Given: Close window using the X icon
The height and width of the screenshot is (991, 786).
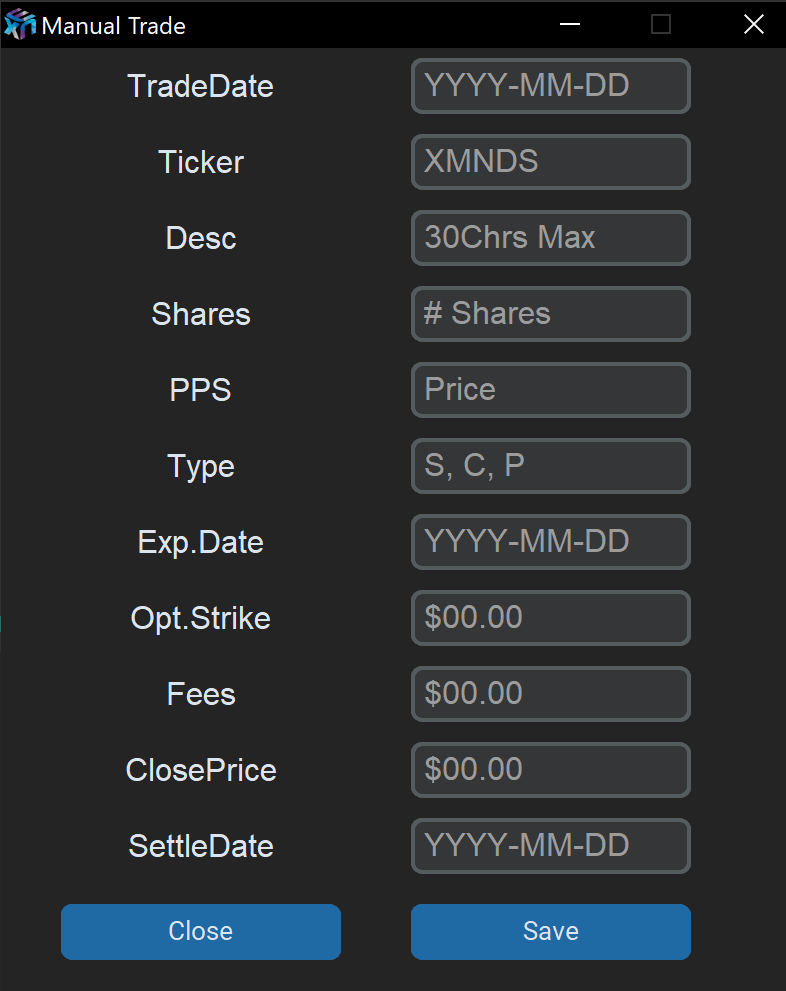Looking at the screenshot, I should coord(754,24).
